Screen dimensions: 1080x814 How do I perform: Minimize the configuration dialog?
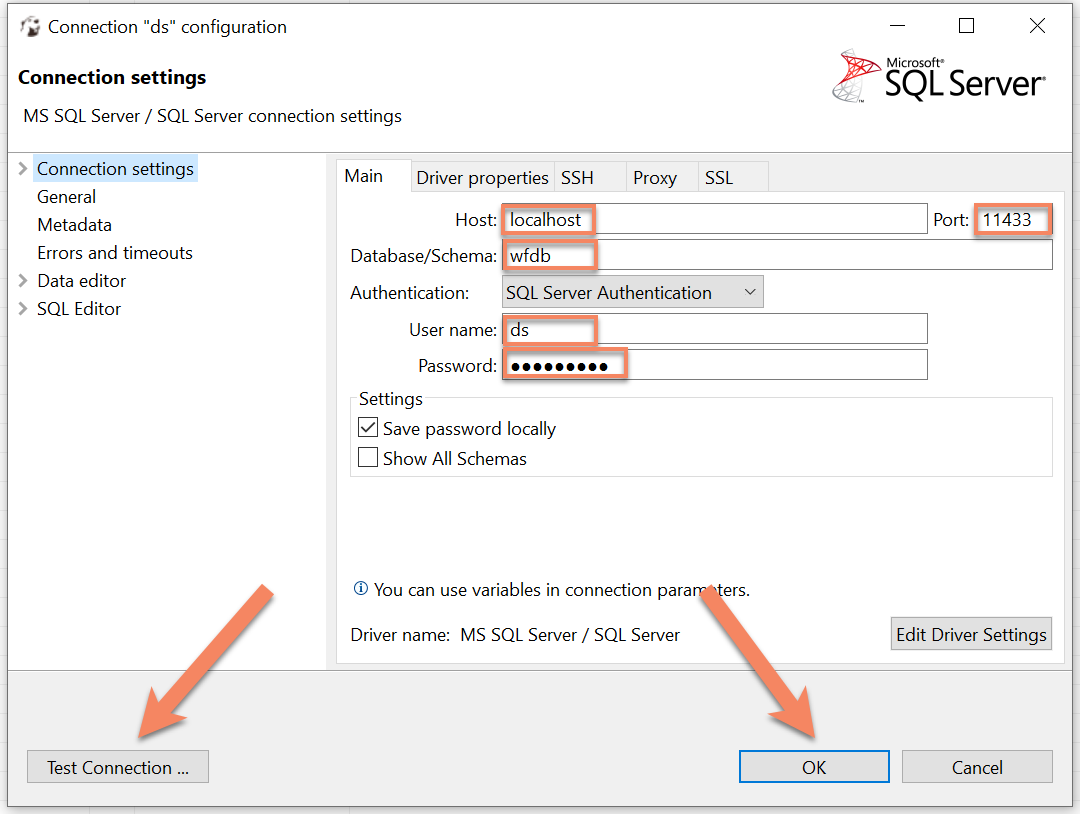(897, 26)
